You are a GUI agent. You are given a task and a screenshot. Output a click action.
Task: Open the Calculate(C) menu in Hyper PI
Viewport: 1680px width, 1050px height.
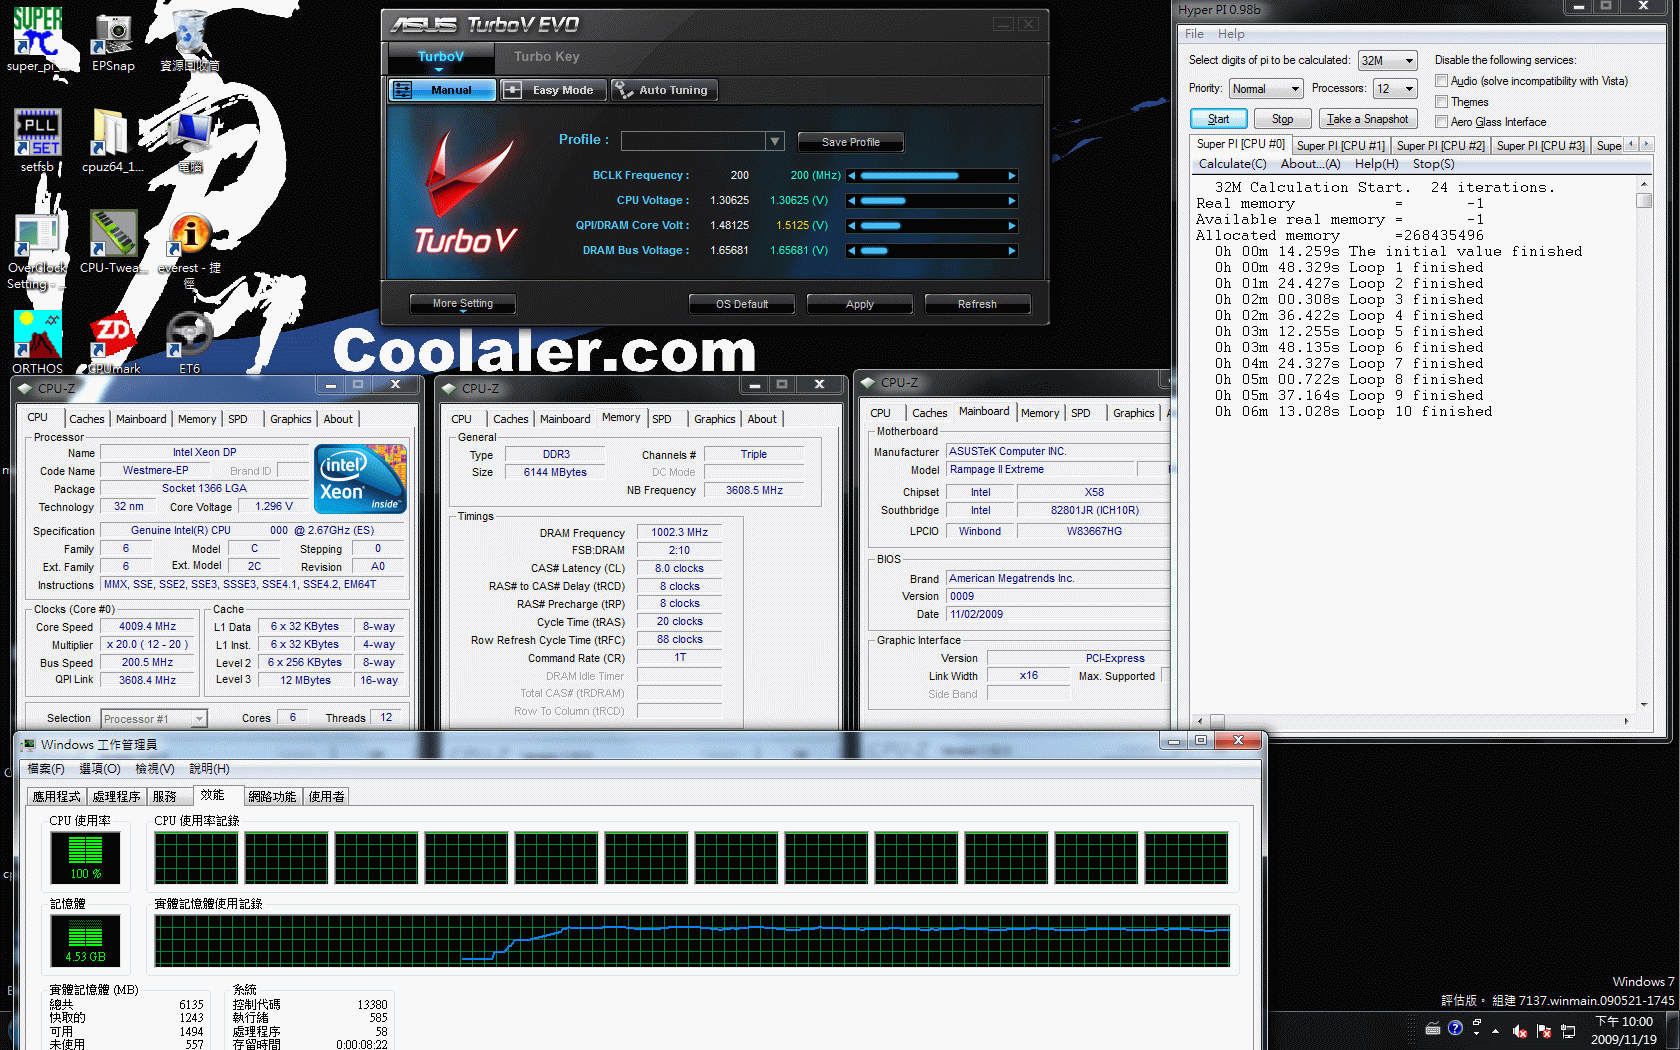(x=1232, y=164)
